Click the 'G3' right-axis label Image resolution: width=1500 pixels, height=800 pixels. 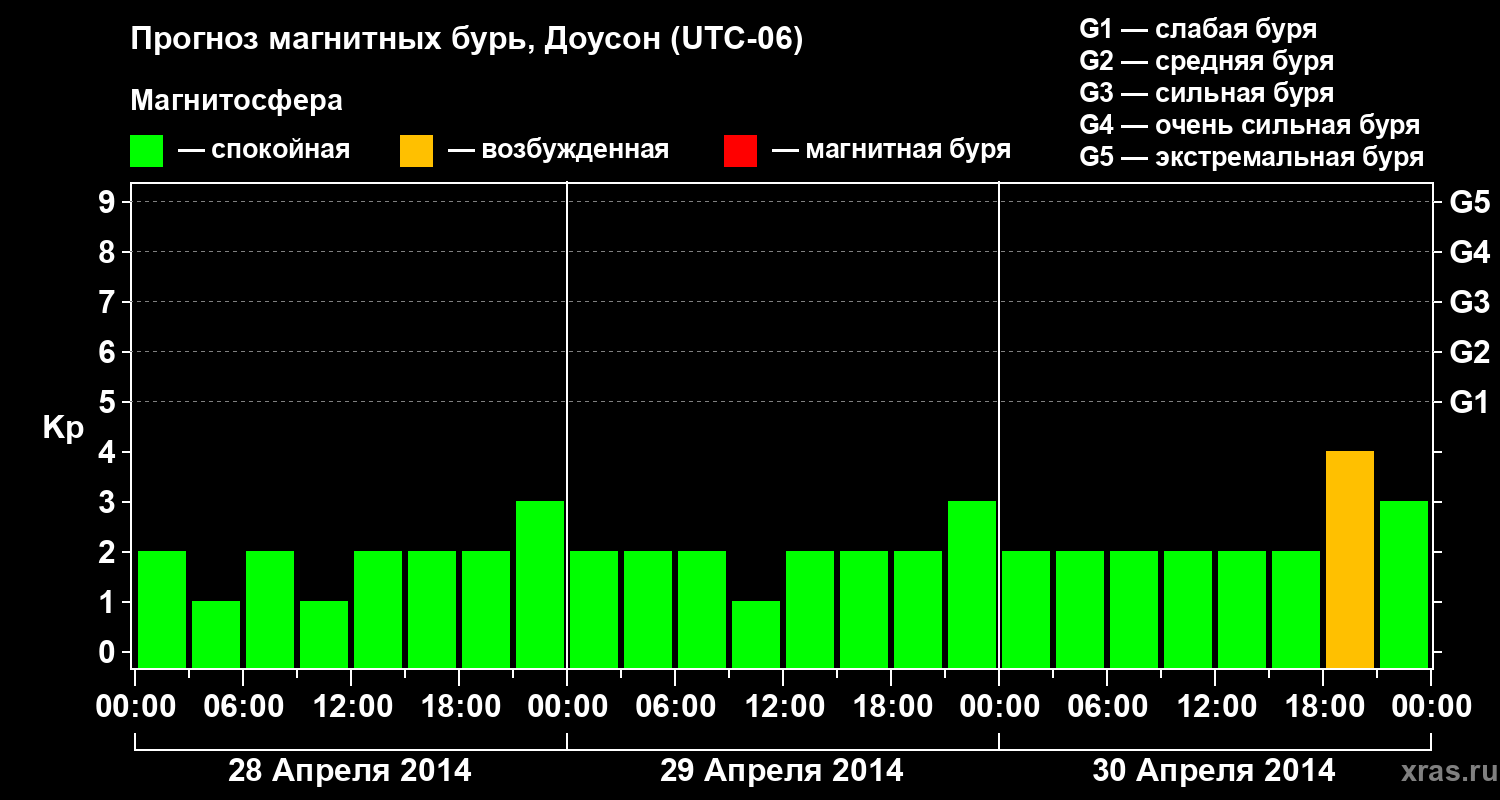coord(1469,302)
